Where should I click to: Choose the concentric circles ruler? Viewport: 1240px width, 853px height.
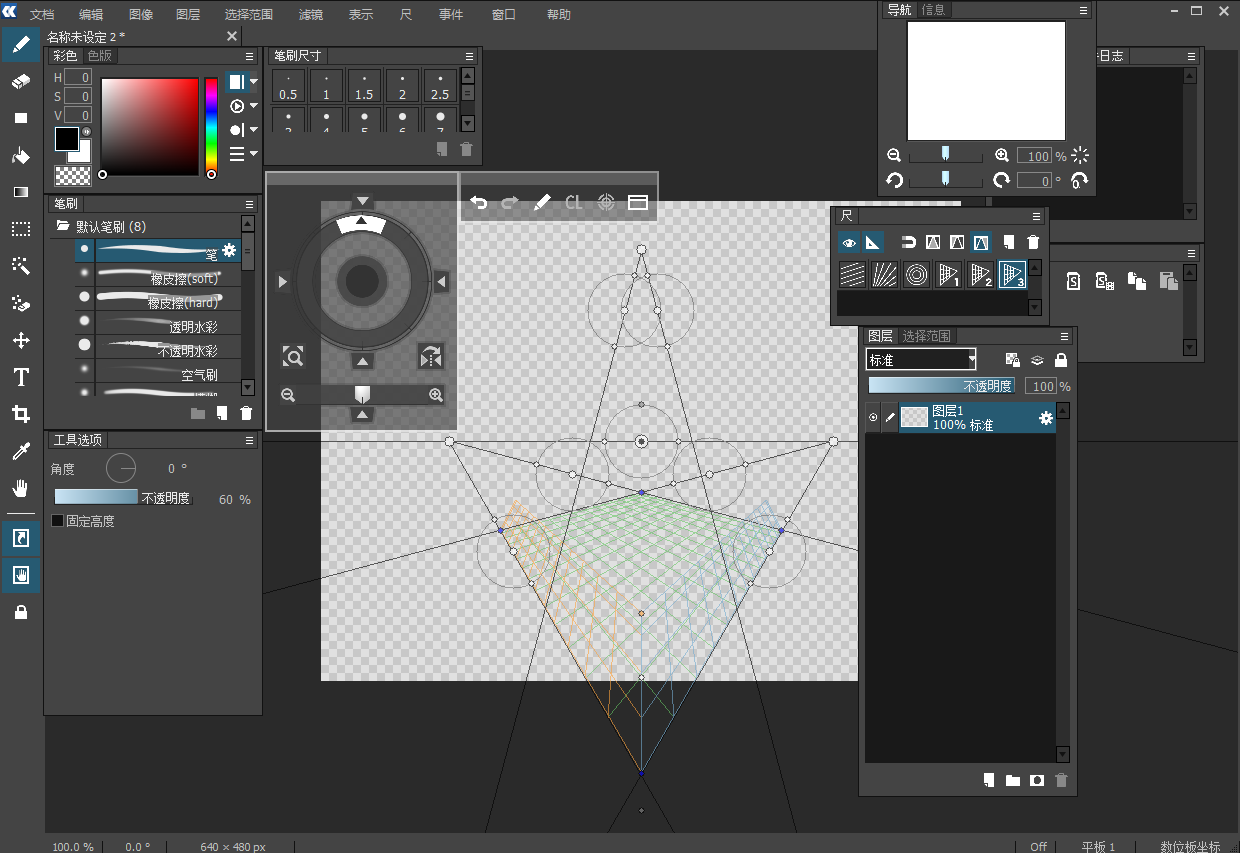[x=916, y=274]
